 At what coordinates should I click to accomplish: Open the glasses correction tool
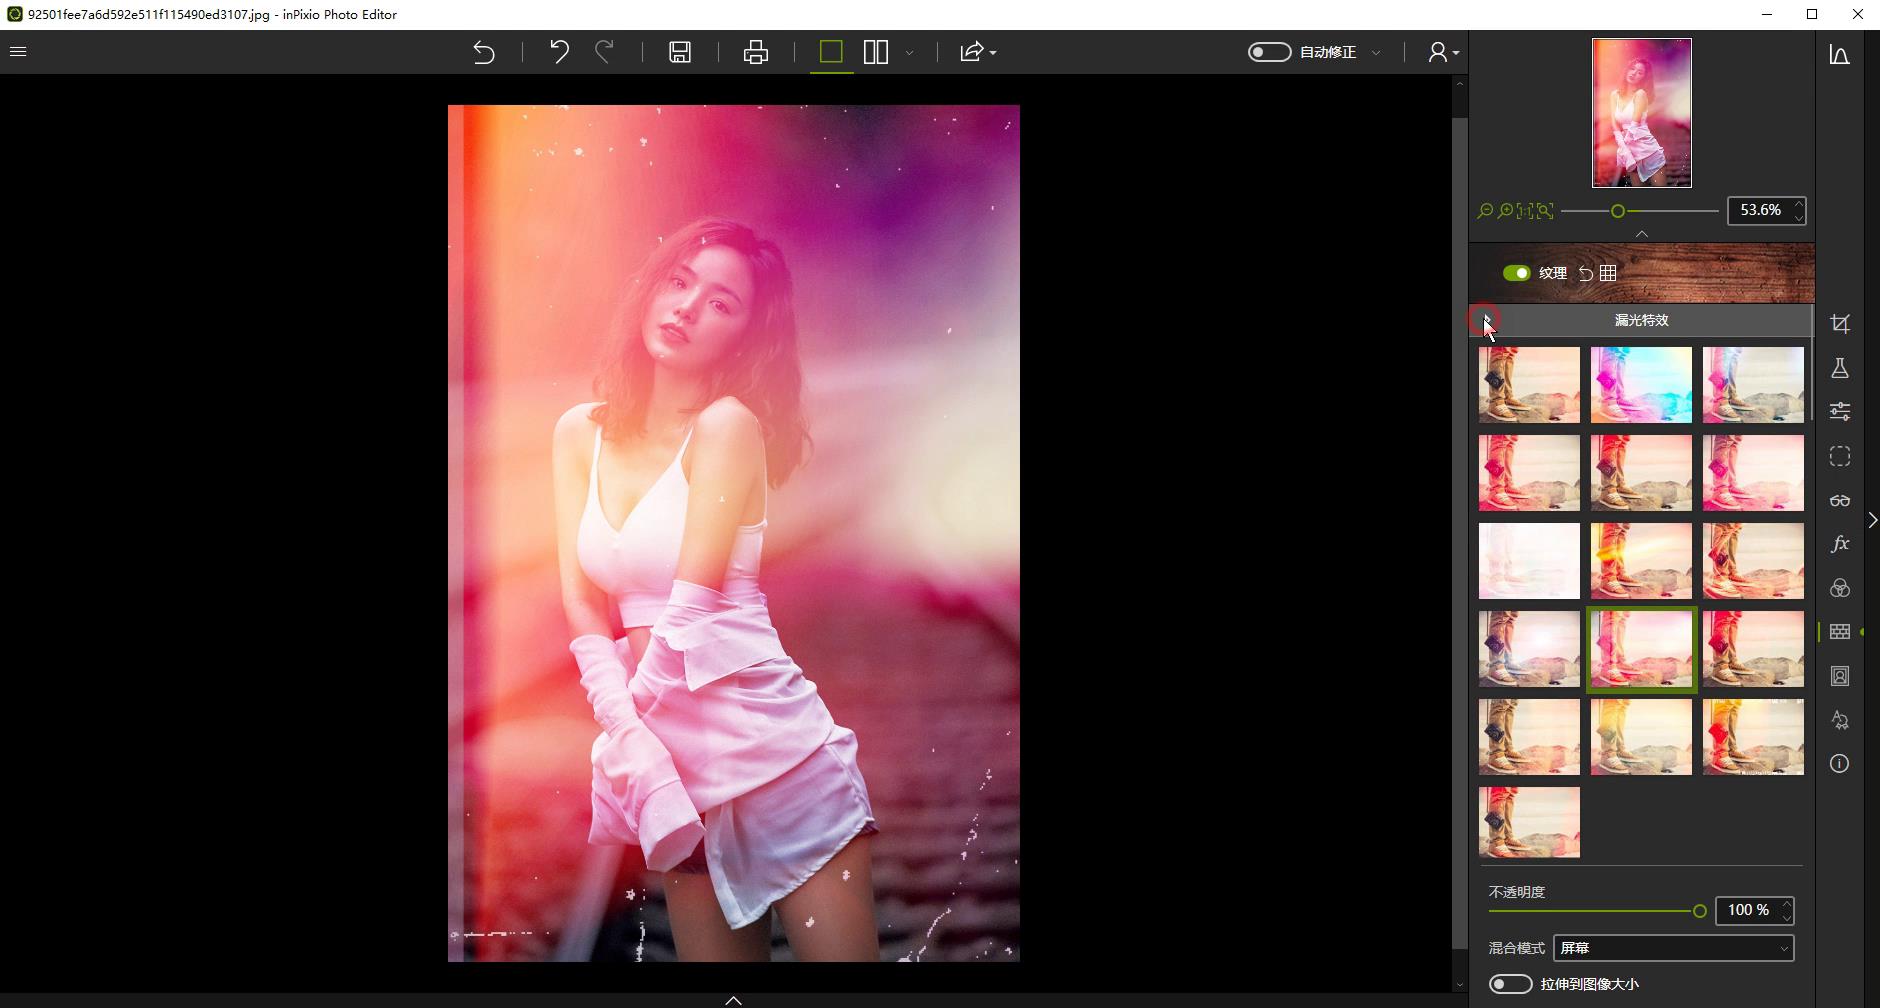(x=1840, y=500)
